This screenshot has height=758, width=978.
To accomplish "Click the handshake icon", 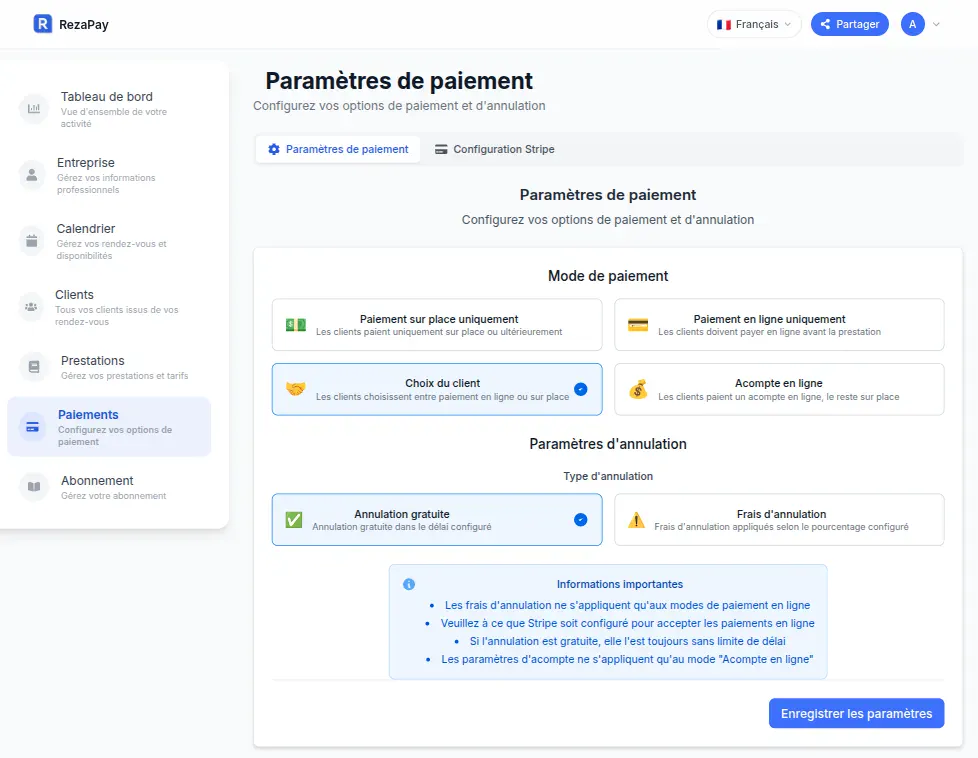I will coord(296,389).
